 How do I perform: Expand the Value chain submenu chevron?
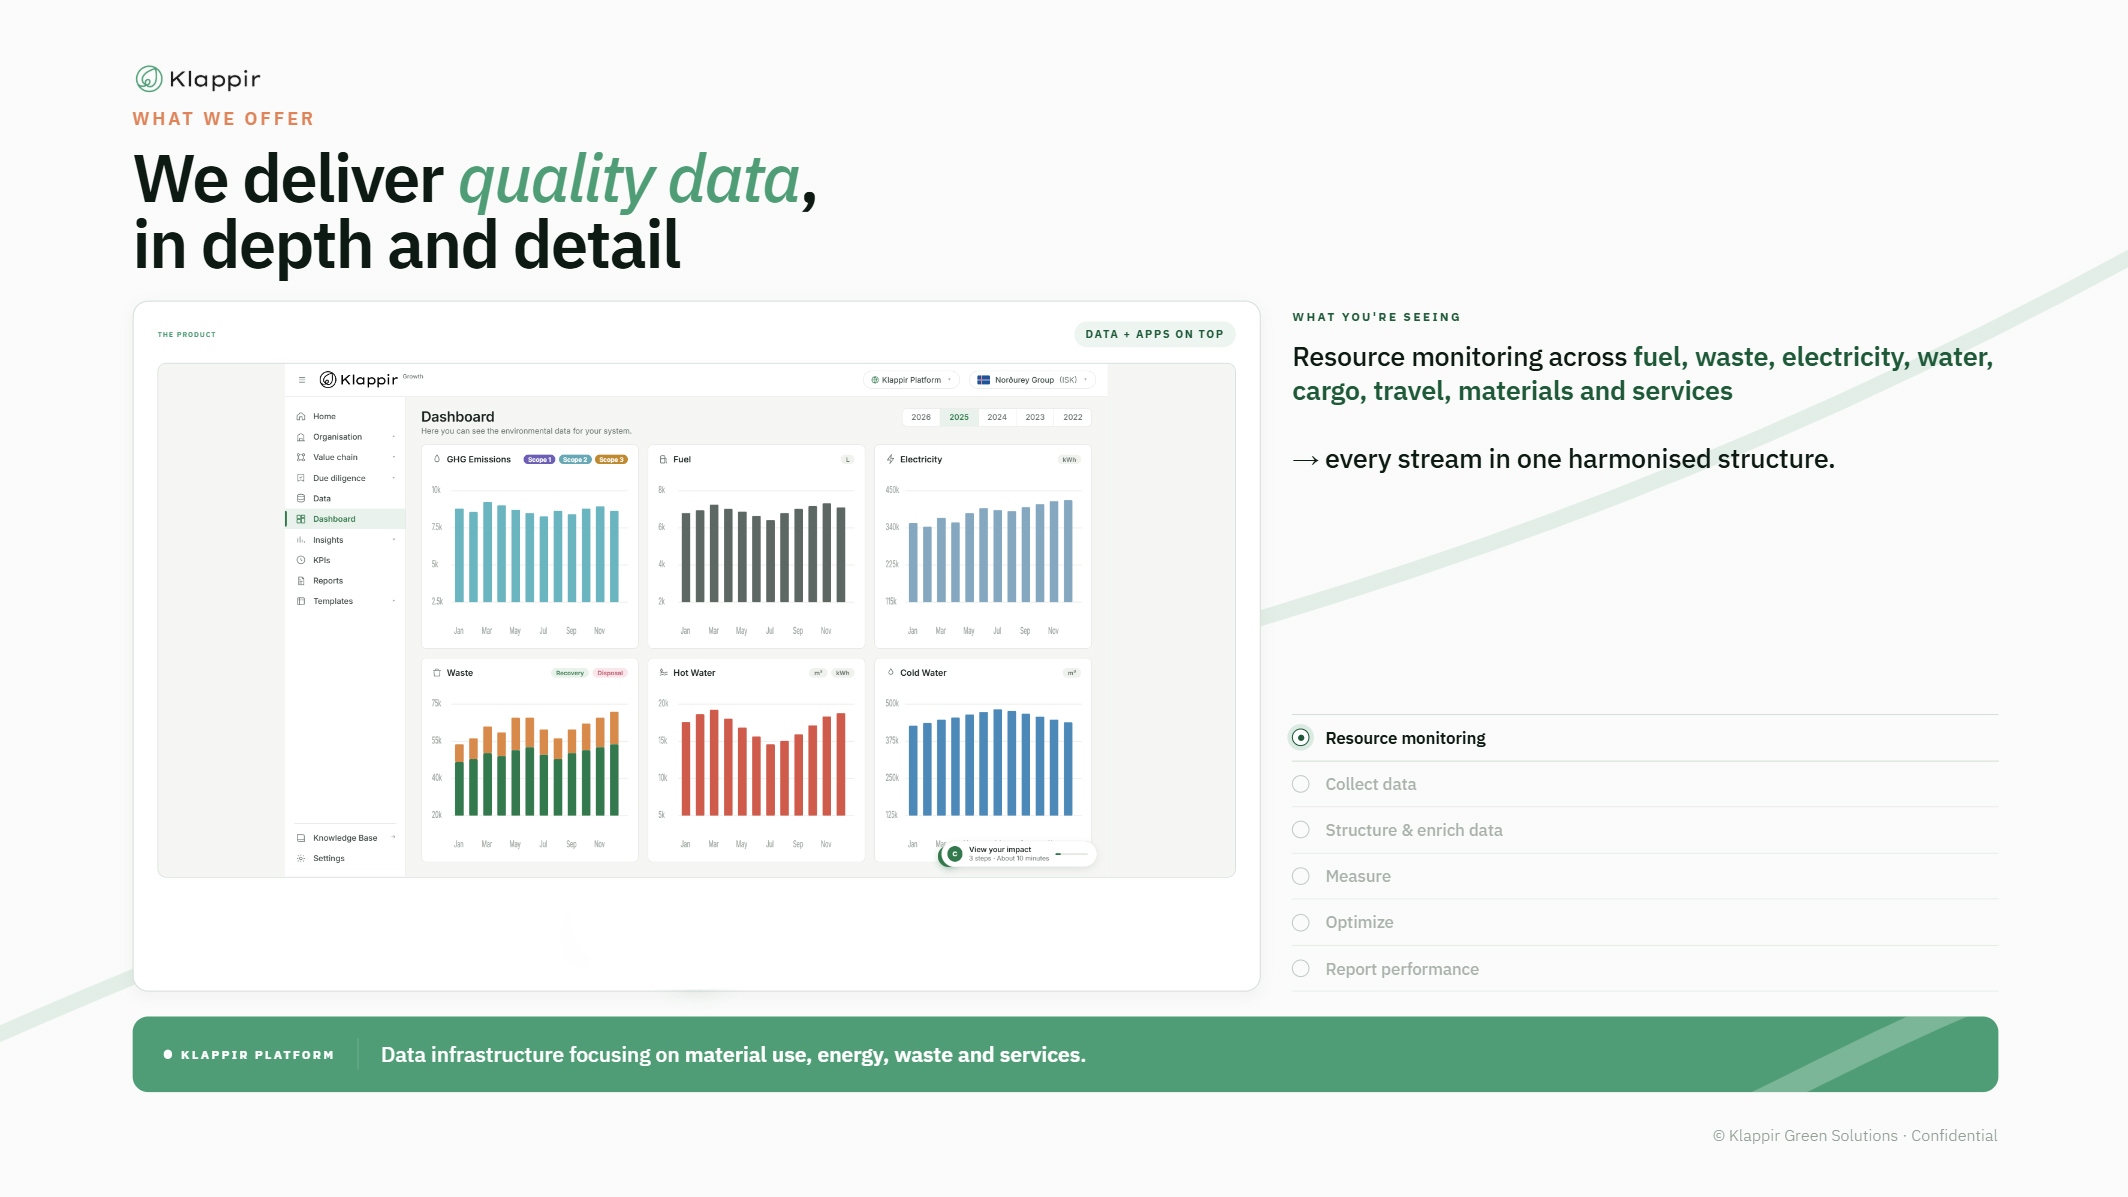(x=394, y=457)
